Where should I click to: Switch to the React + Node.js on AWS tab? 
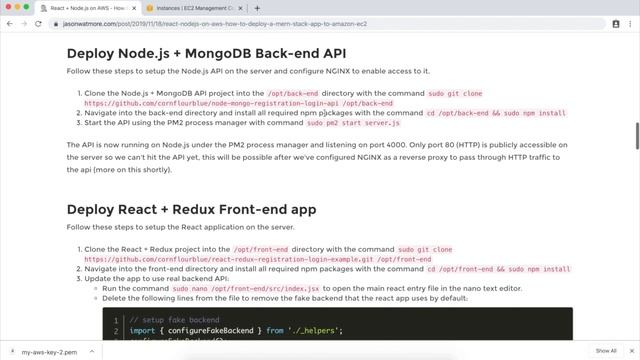pyautogui.click(x=88, y=8)
